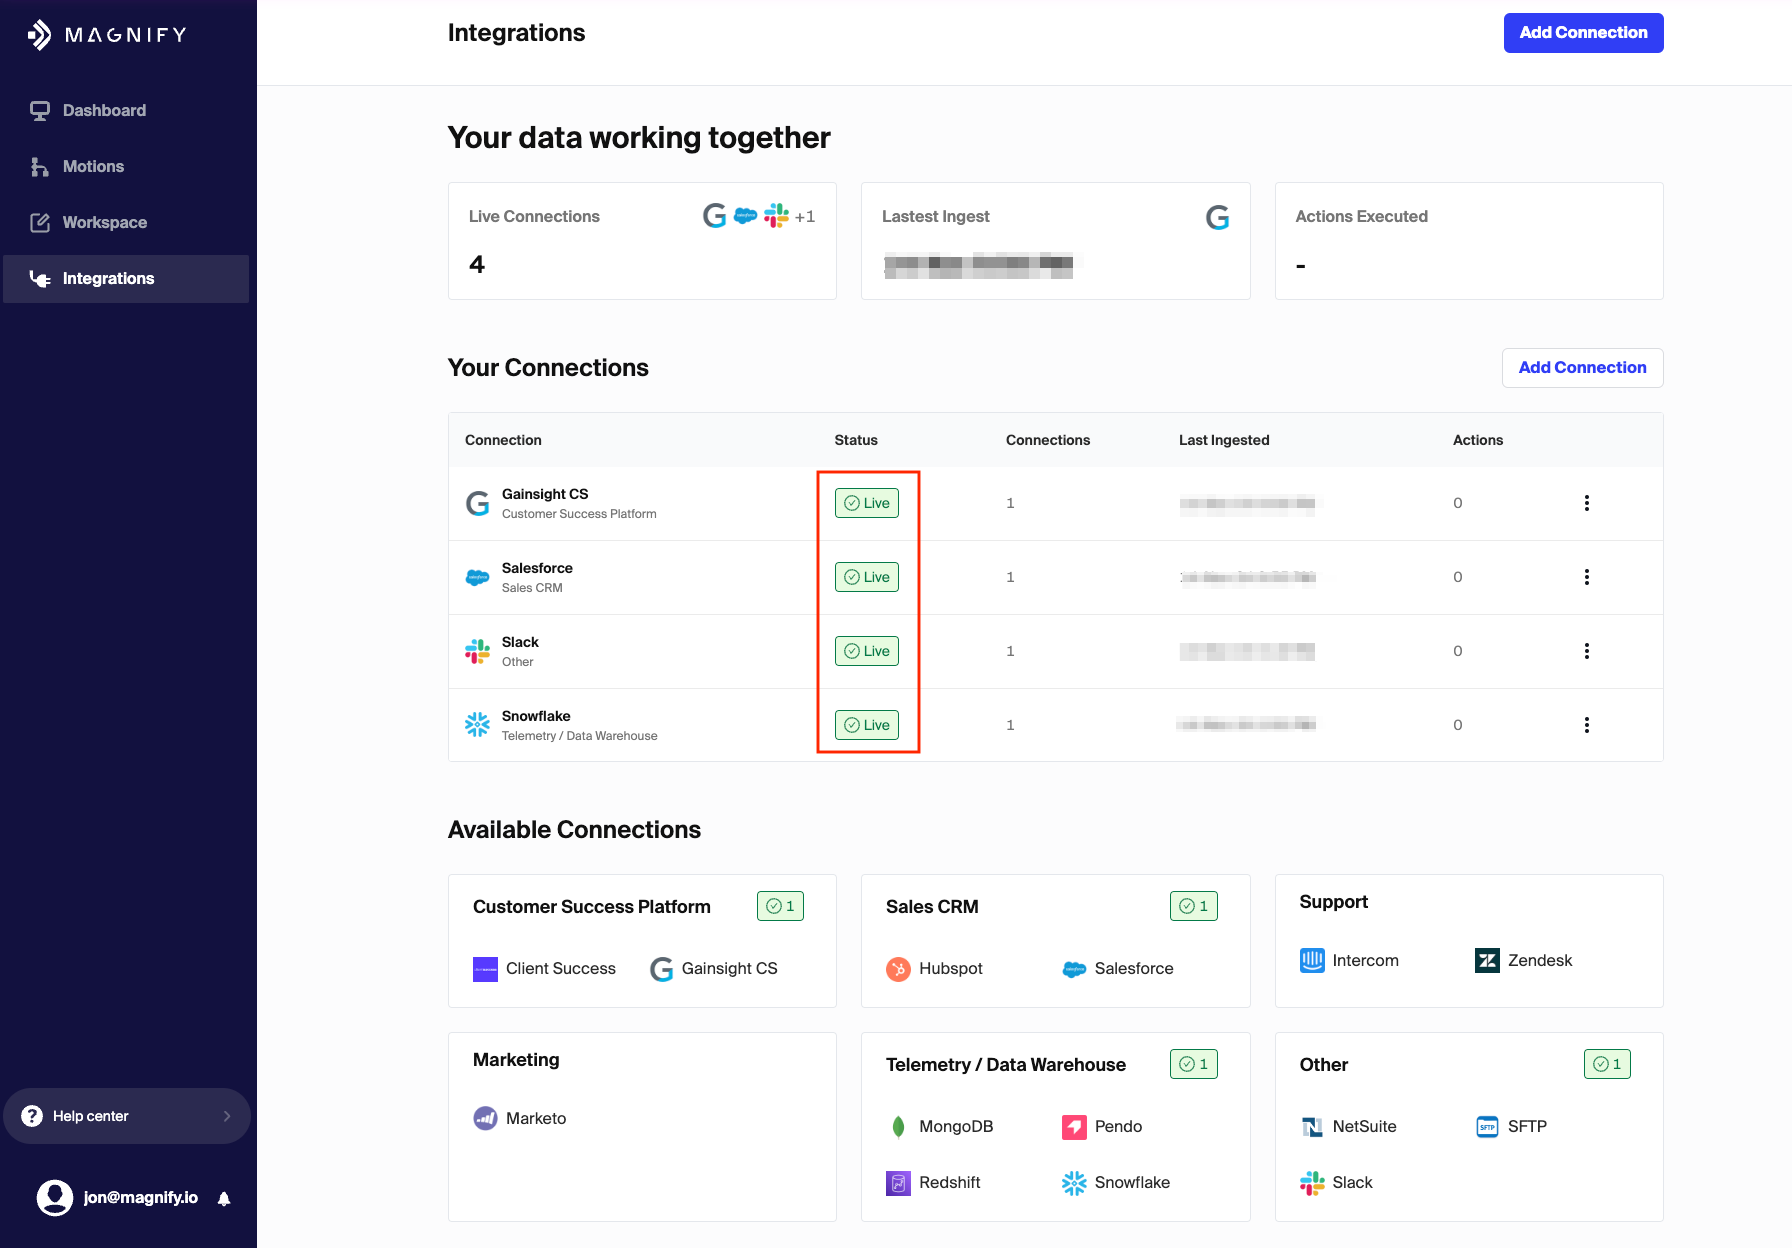
Task: Select the MongoDB leaf icon
Action: tap(898, 1127)
